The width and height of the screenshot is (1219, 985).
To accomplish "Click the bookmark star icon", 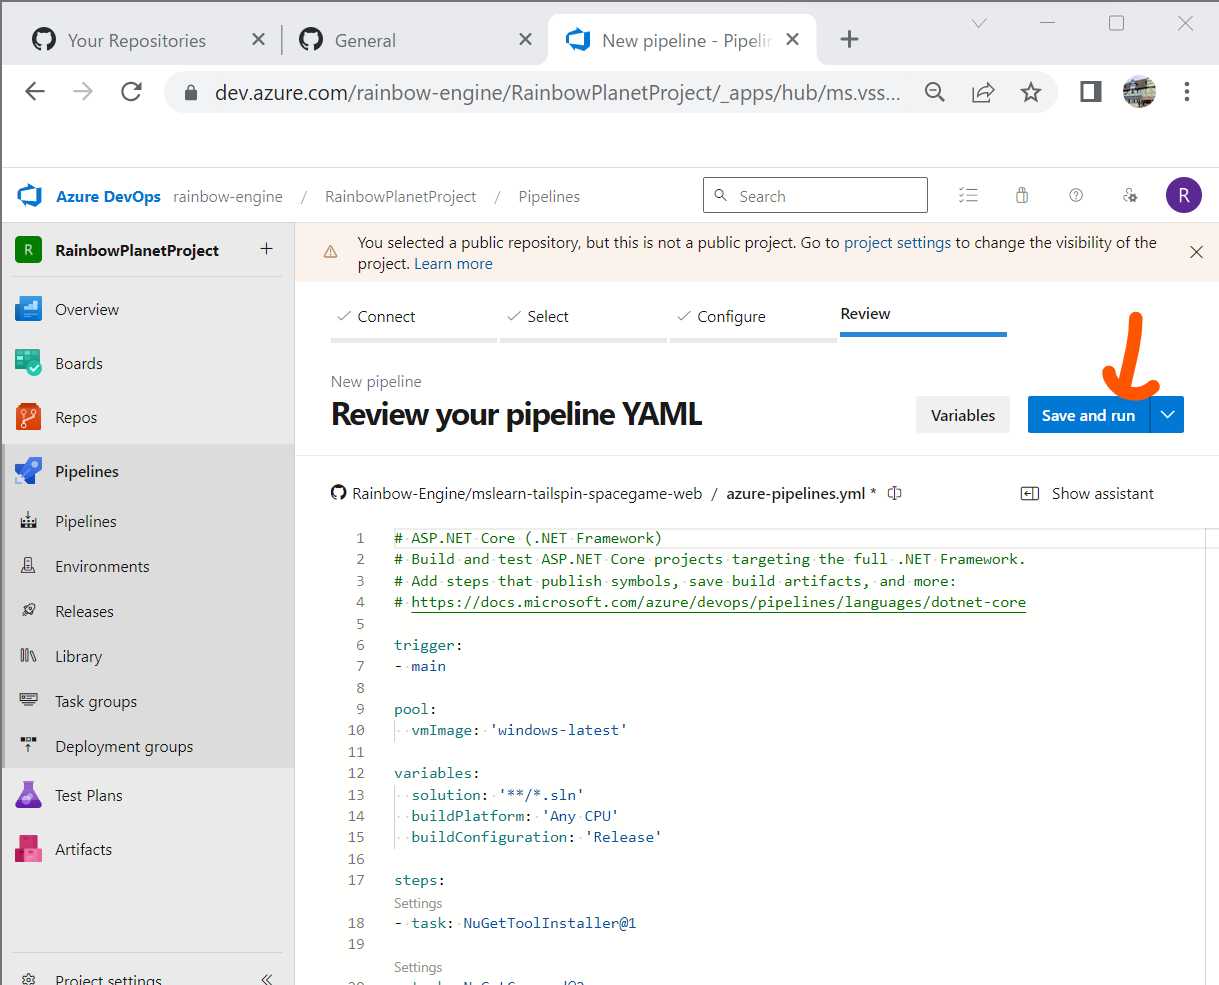I will pyautogui.click(x=1031, y=92).
